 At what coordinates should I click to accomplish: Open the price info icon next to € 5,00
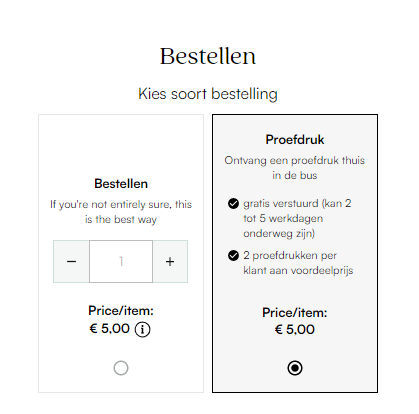coord(142,329)
